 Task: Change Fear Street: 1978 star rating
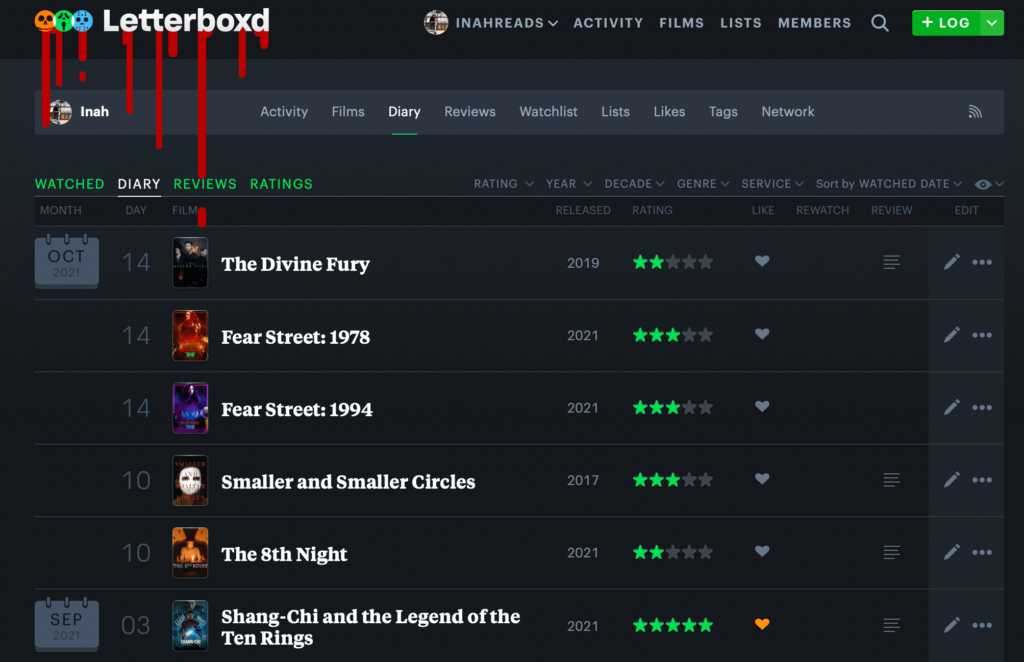click(673, 336)
